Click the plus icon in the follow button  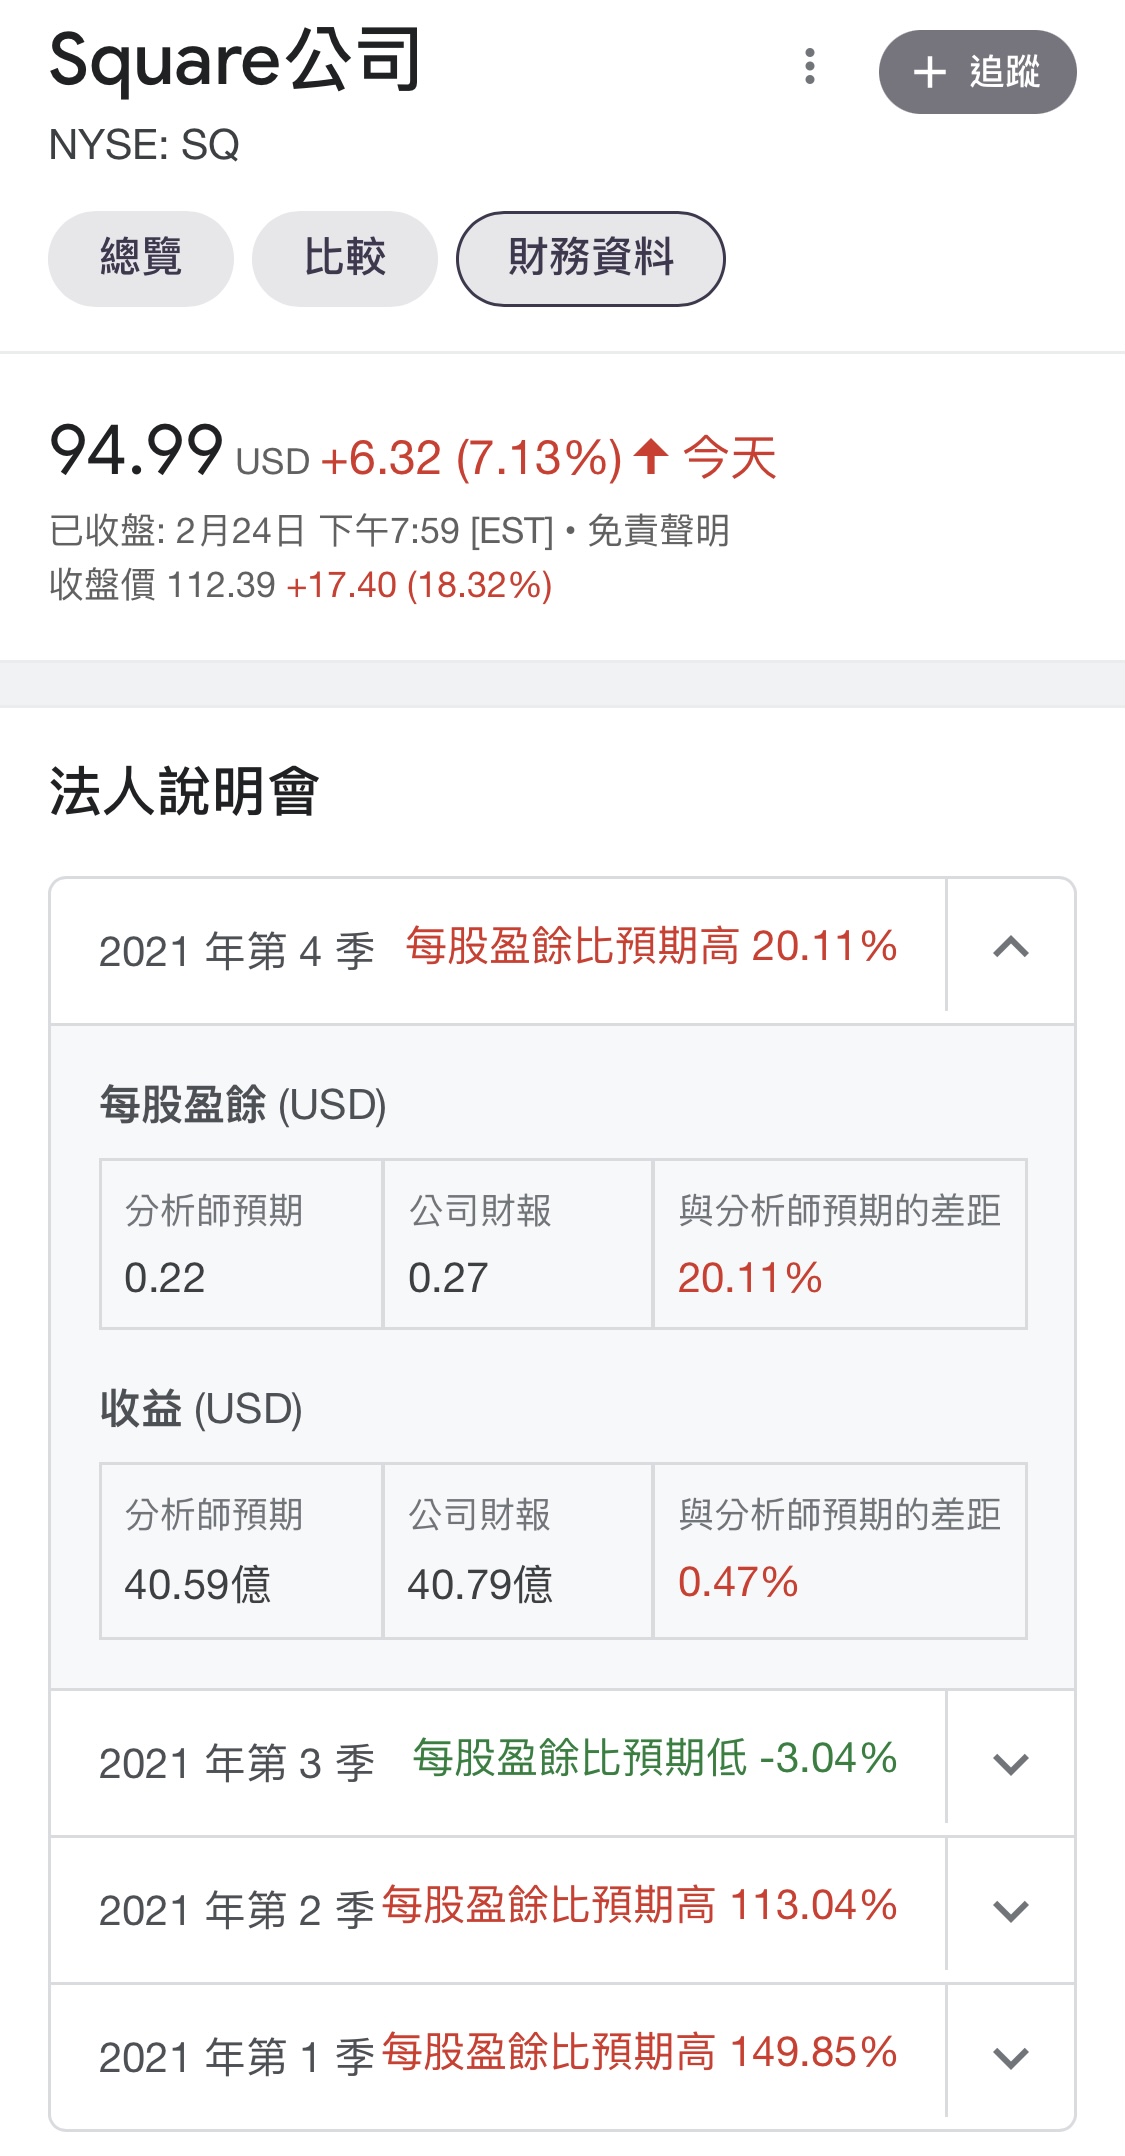click(x=929, y=72)
